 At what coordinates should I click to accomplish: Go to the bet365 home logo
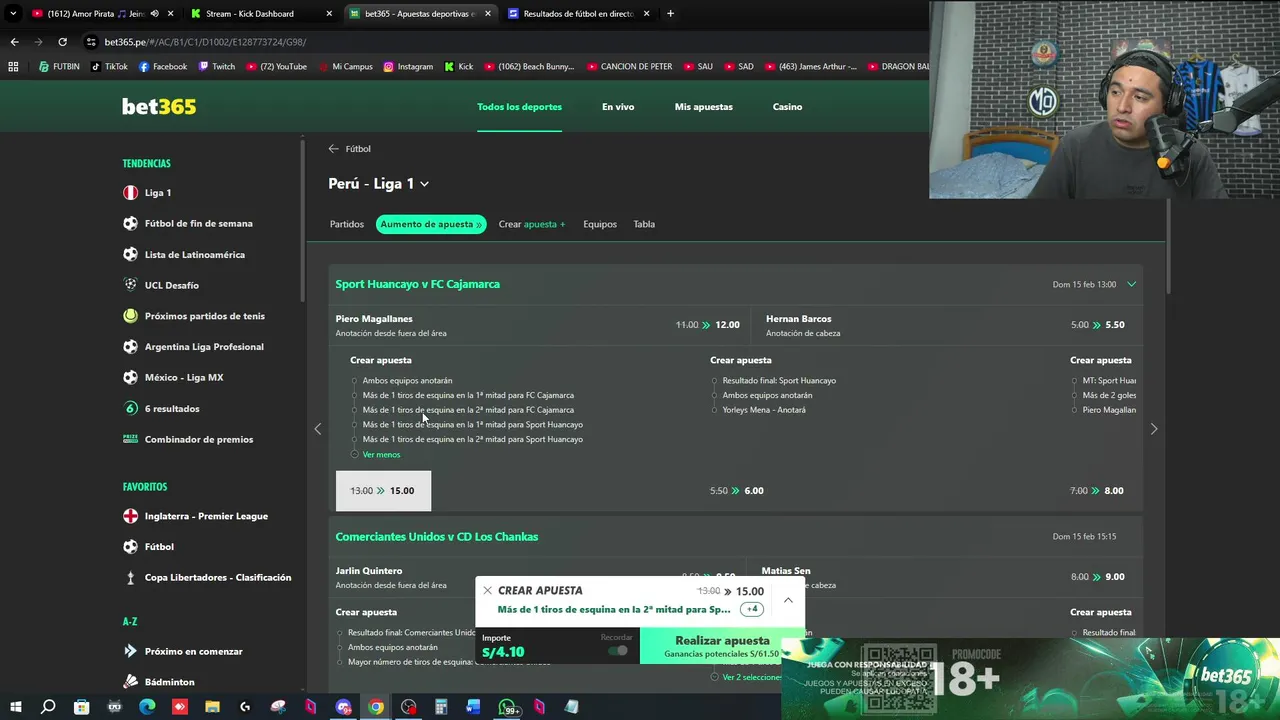[x=159, y=106]
